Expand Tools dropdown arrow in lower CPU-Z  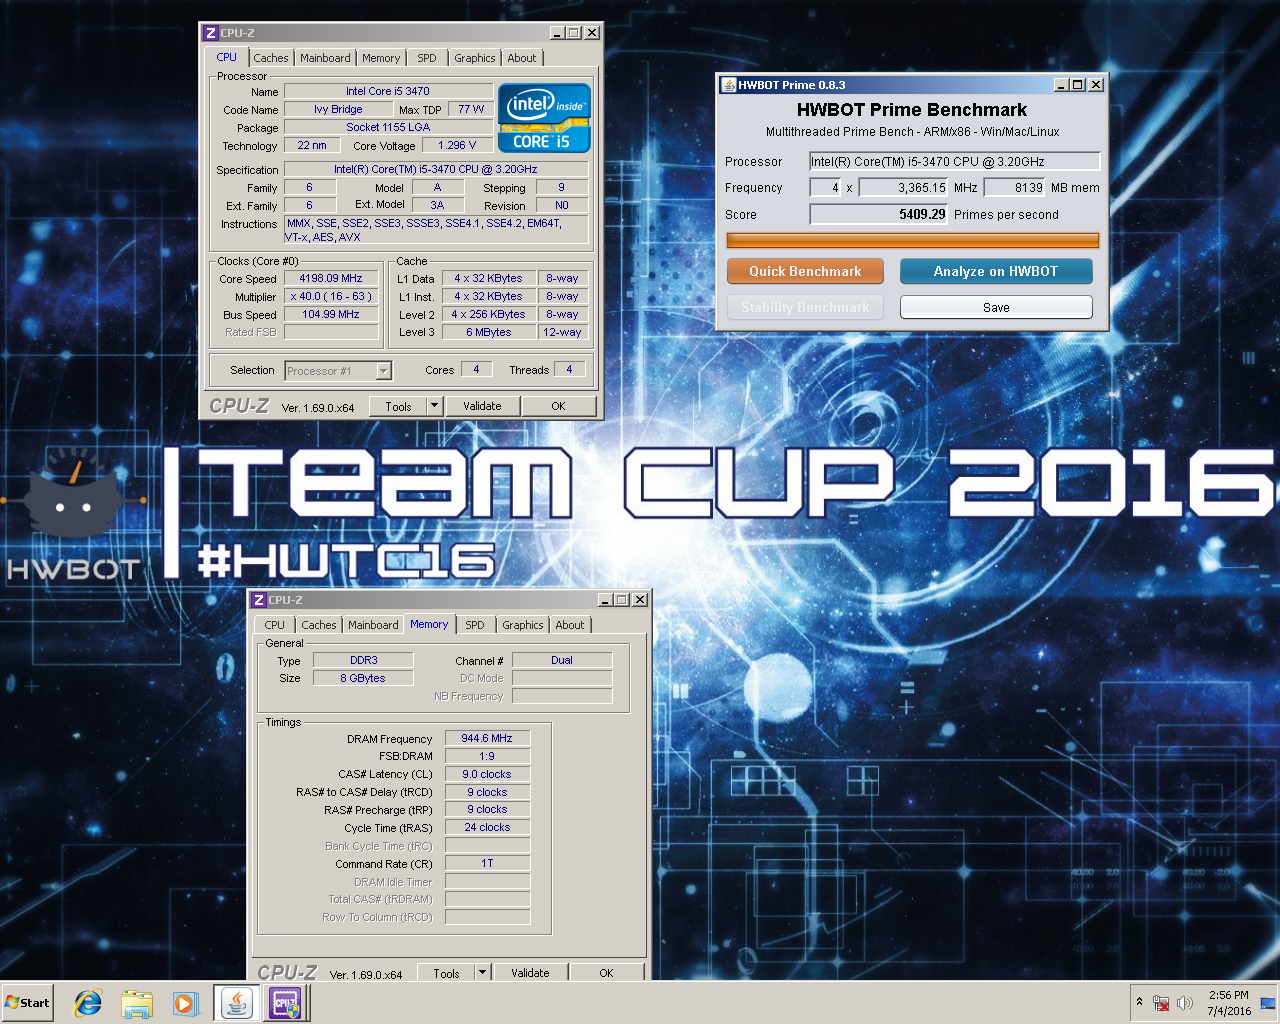482,973
